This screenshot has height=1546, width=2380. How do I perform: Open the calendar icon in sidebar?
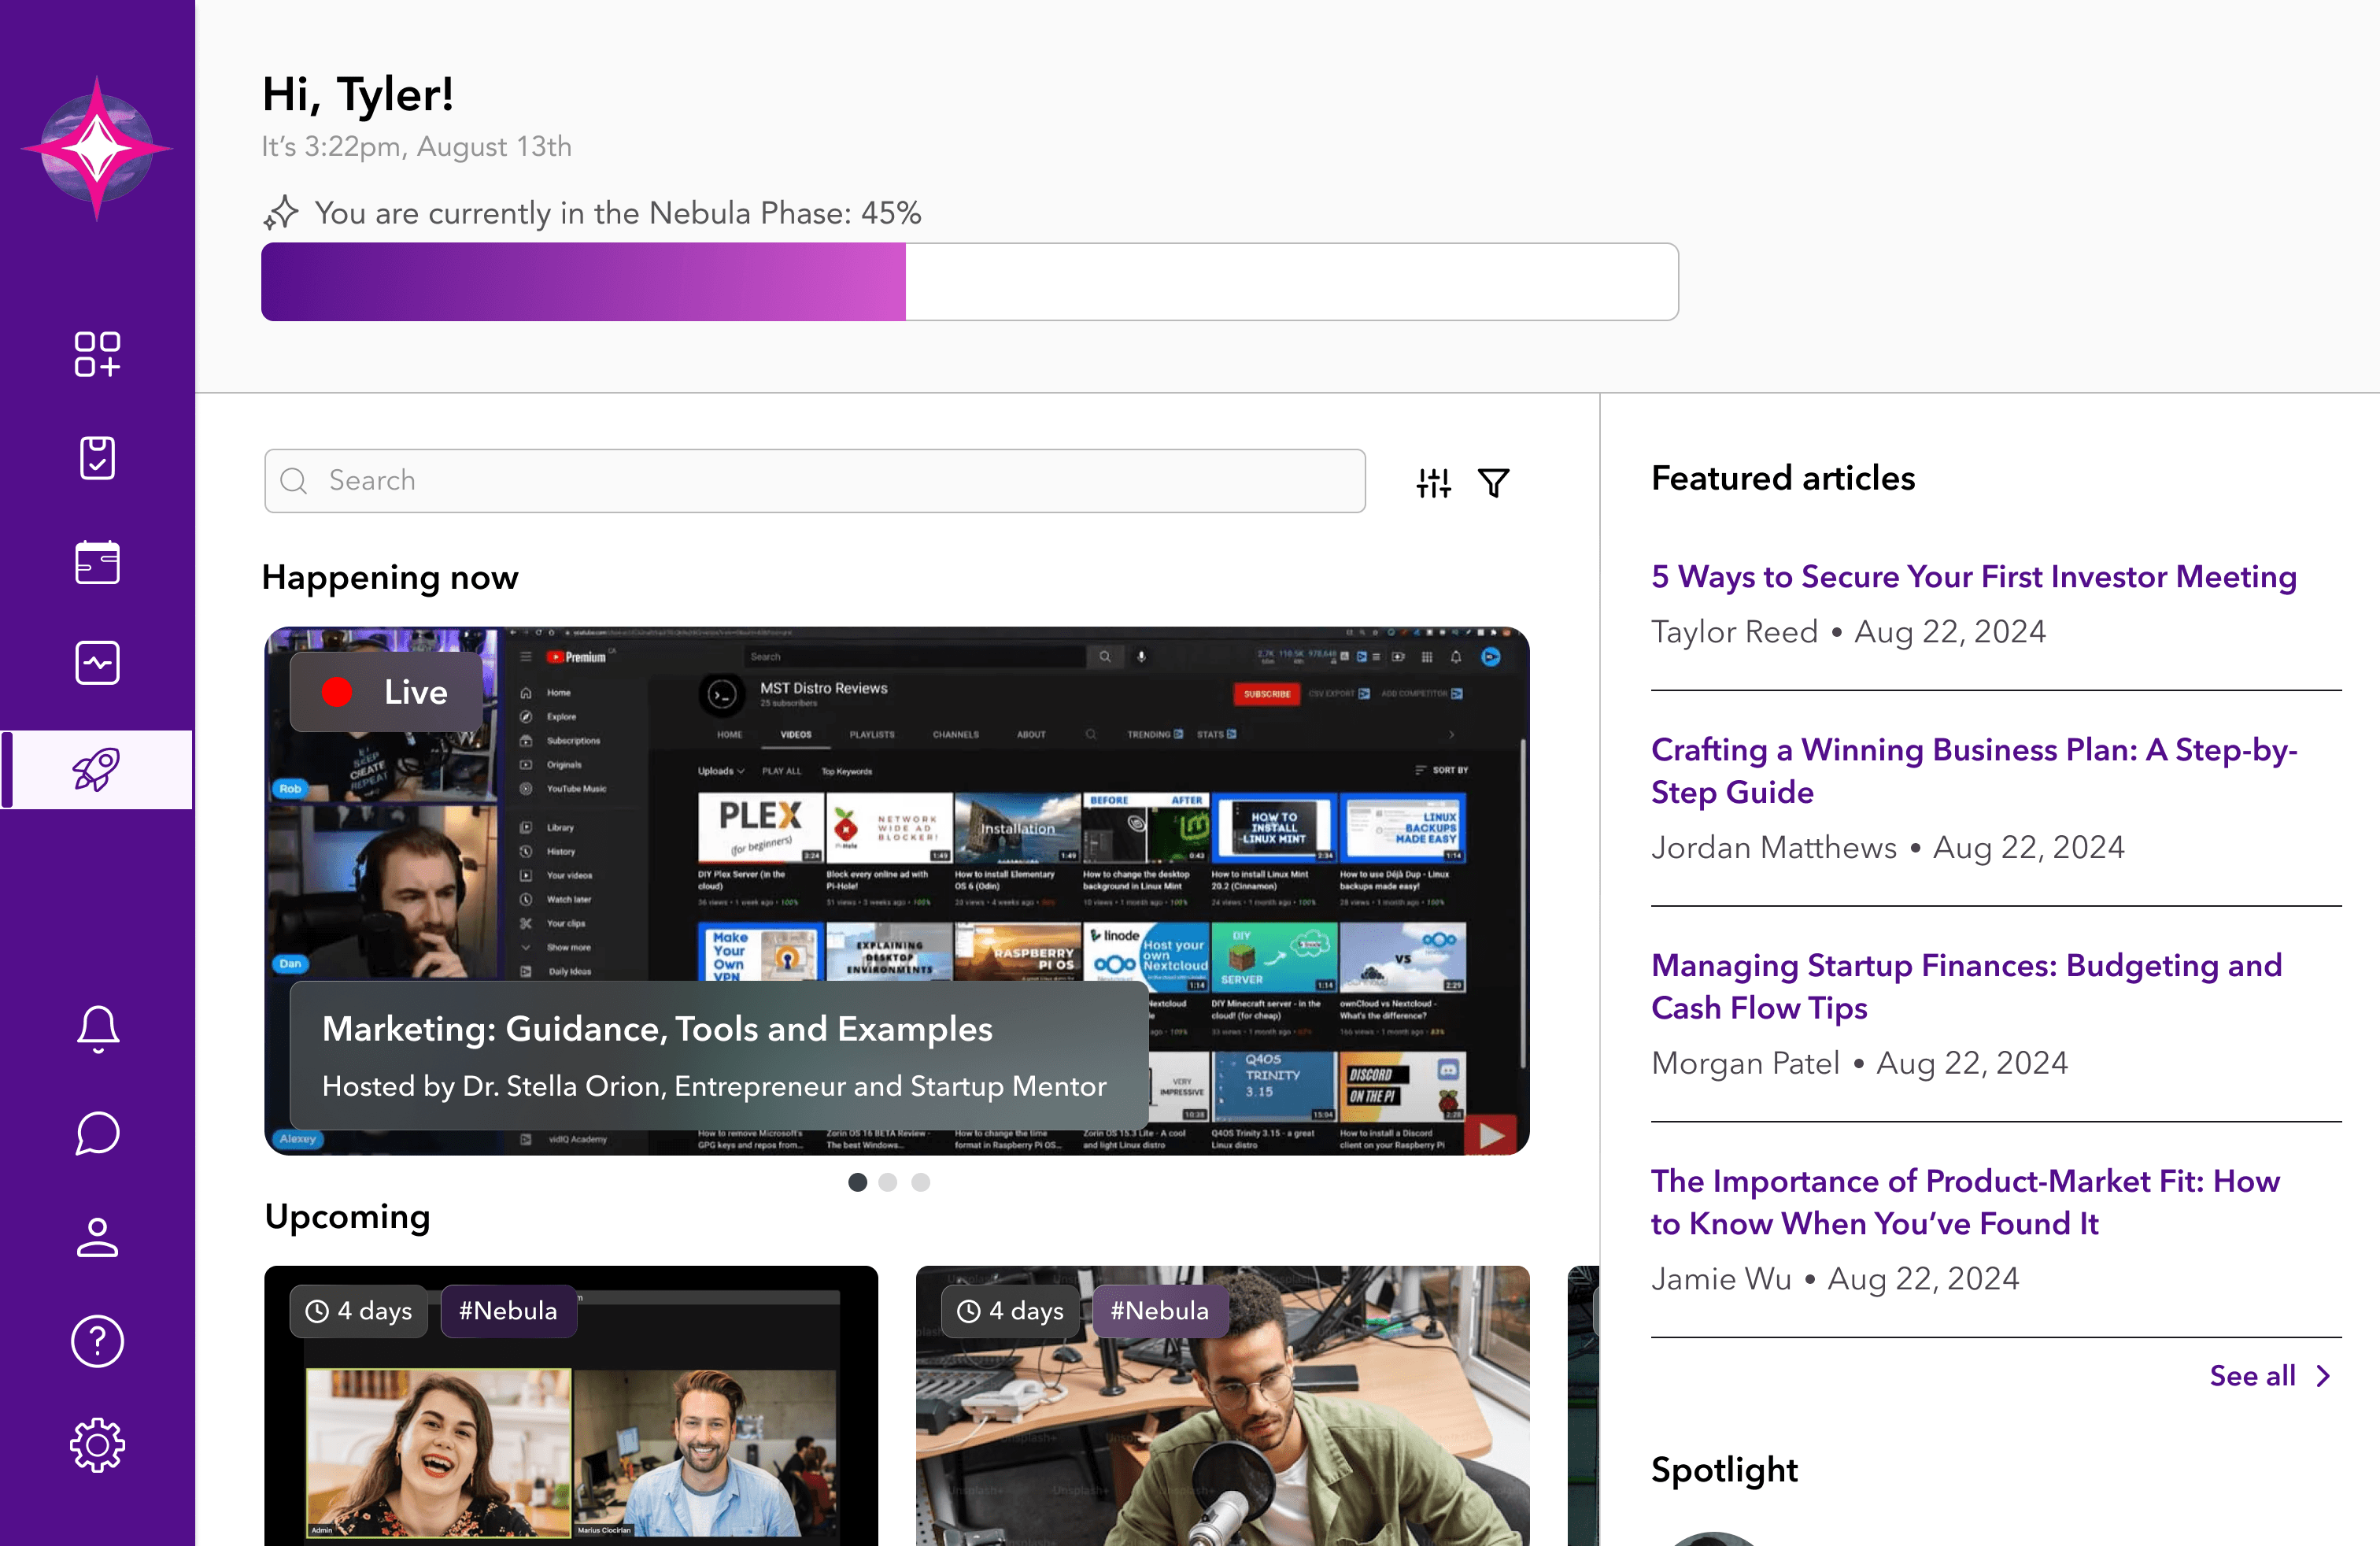tap(97, 562)
